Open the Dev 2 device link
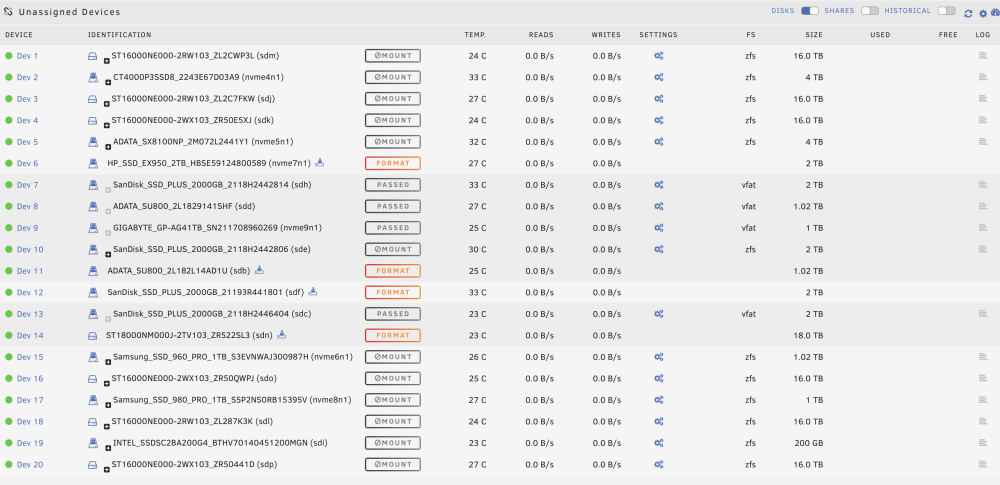 tap(27, 77)
